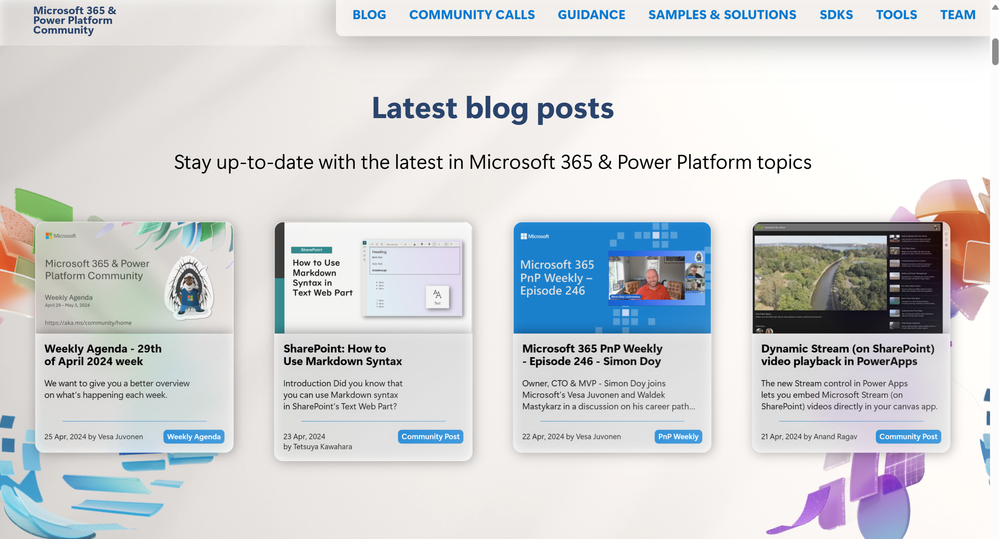Viewport: 999px width, 539px height.
Task: Open the PnP Weekly Episode 246 thumbnail
Action: point(612,278)
